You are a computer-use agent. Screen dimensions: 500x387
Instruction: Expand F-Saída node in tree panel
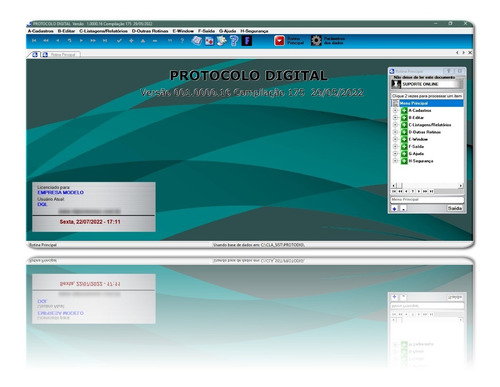pos(395,147)
